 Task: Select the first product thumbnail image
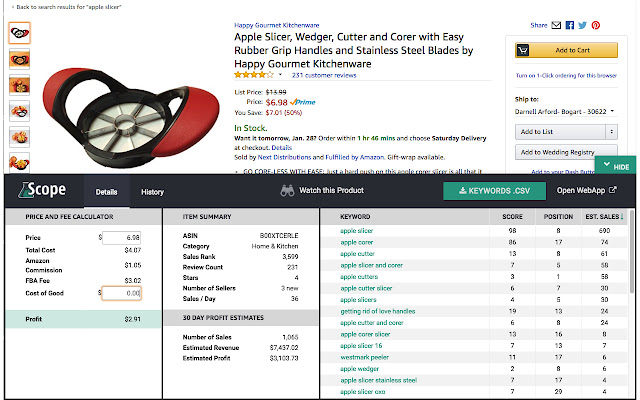pos(20,33)
